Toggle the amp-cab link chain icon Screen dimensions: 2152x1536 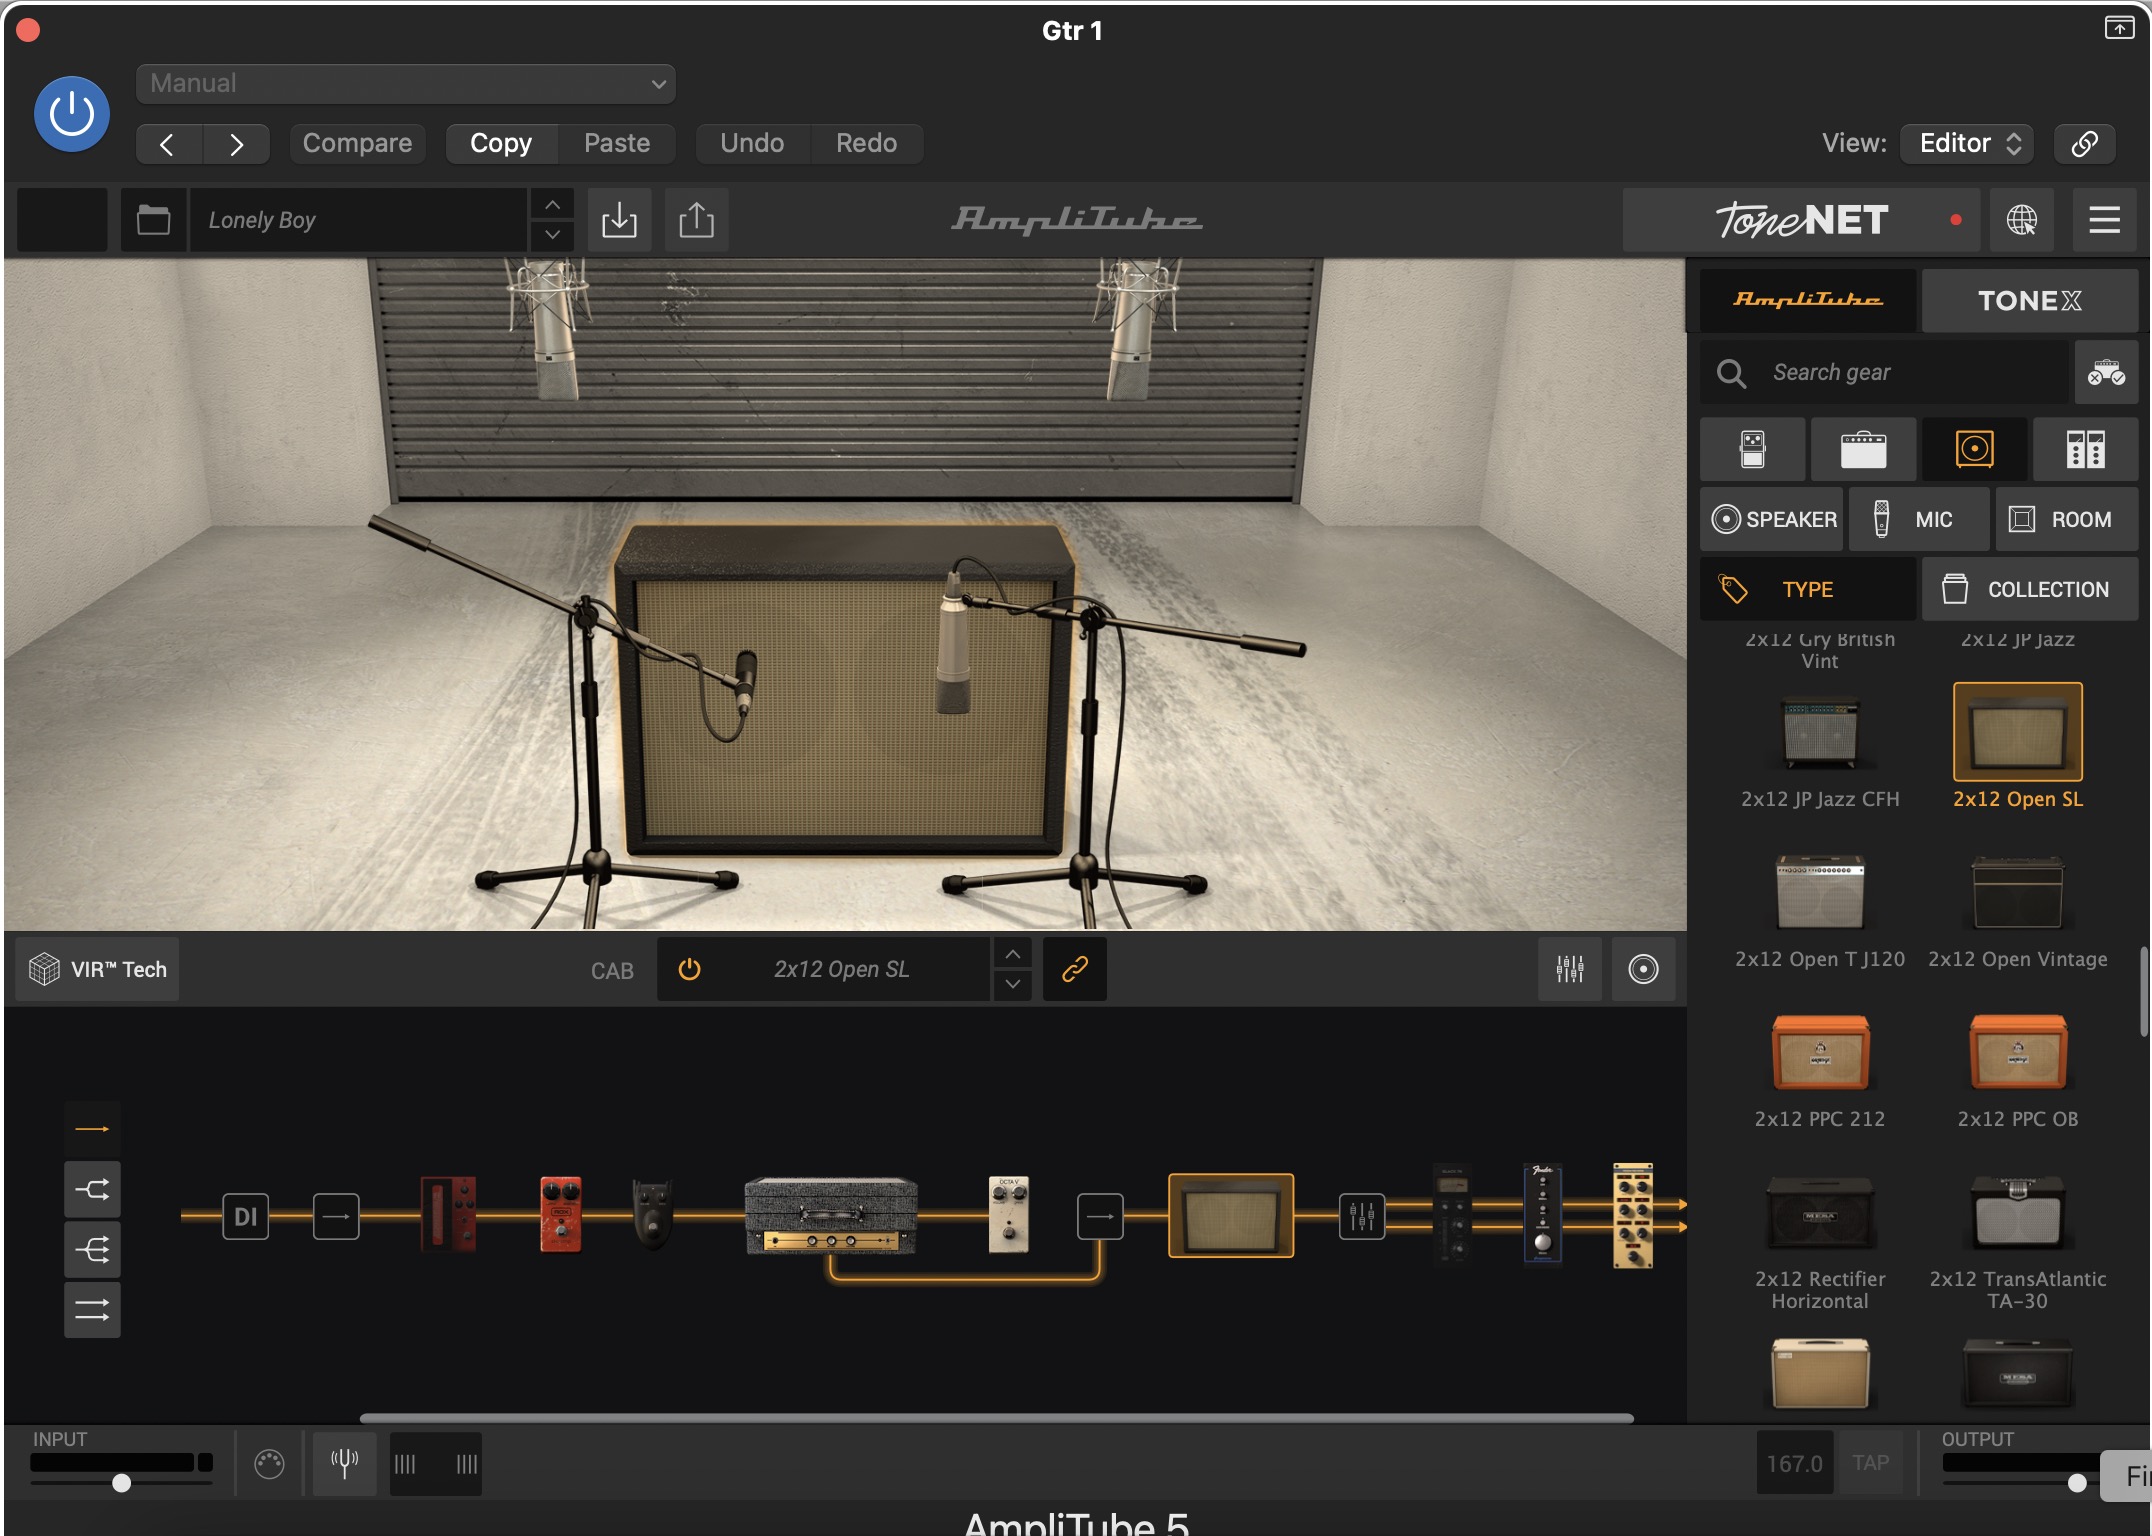pos(1074,969)
